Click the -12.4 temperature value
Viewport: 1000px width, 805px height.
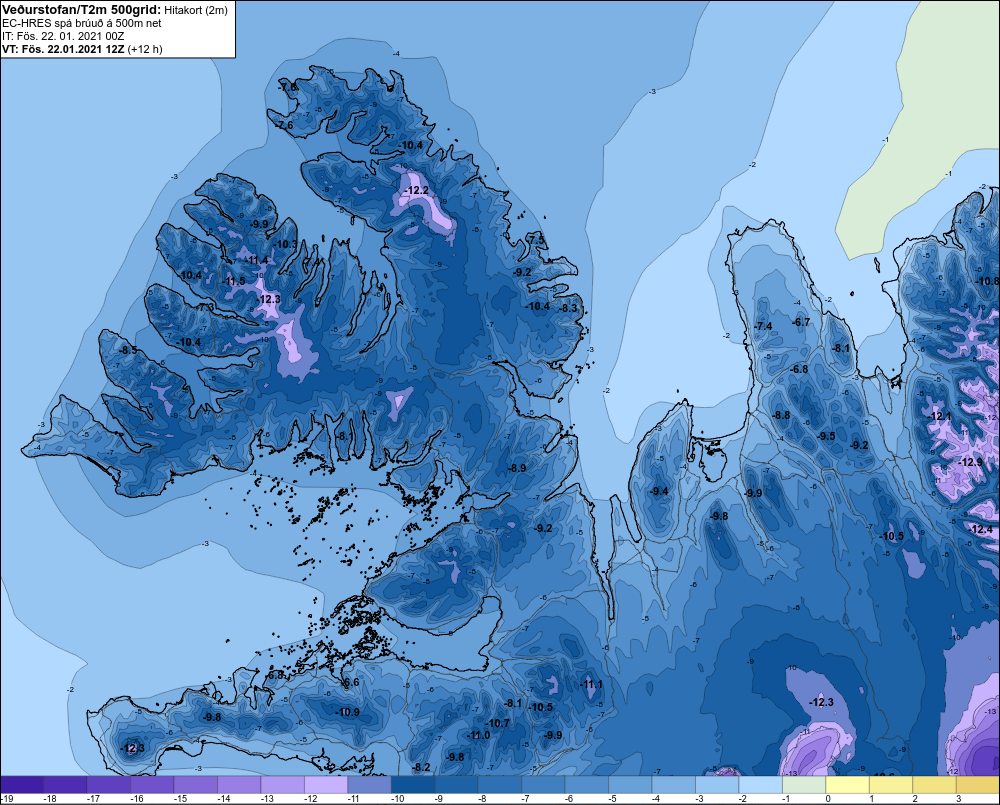tap(981, 529)
